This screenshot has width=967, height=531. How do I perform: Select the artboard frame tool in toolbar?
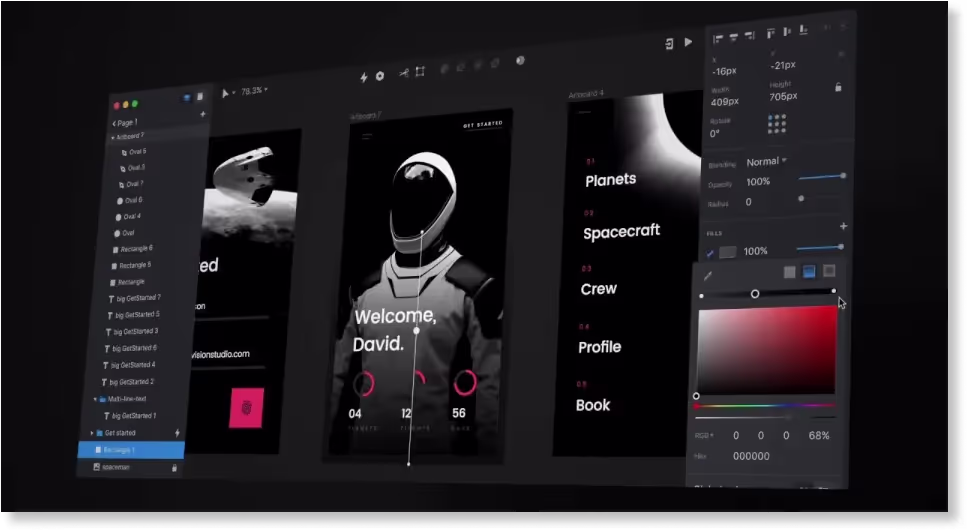[x=420, y=72]
